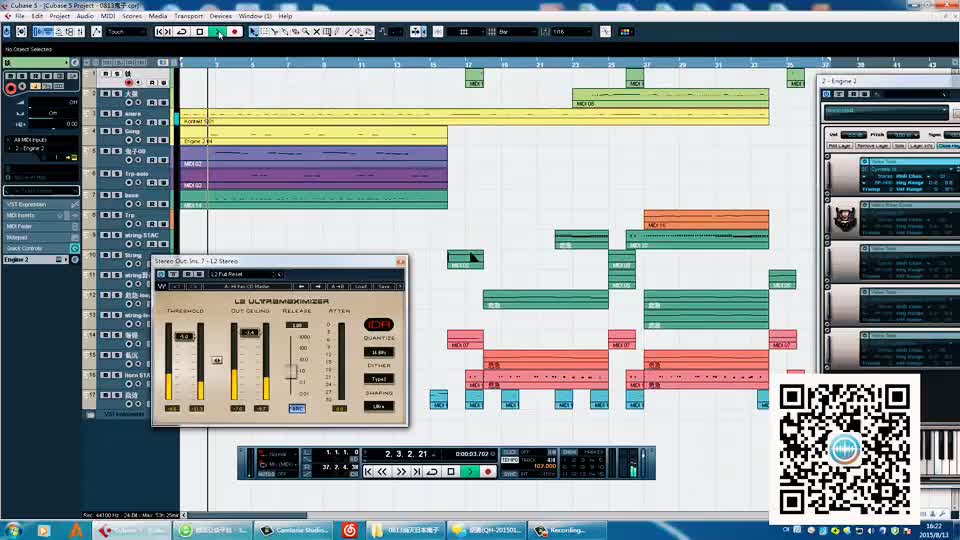
Task: Click the L2 Threshold slider handle
Action: [x=184, y=336]
